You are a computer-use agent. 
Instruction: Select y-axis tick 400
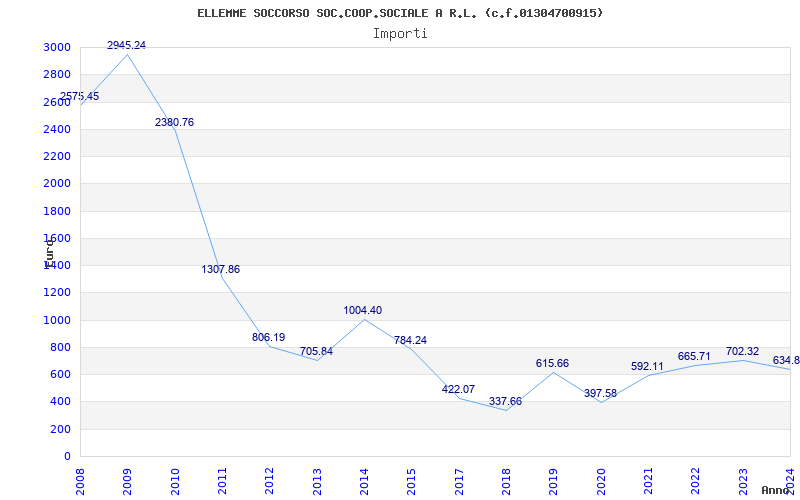[x=62, y=402]
